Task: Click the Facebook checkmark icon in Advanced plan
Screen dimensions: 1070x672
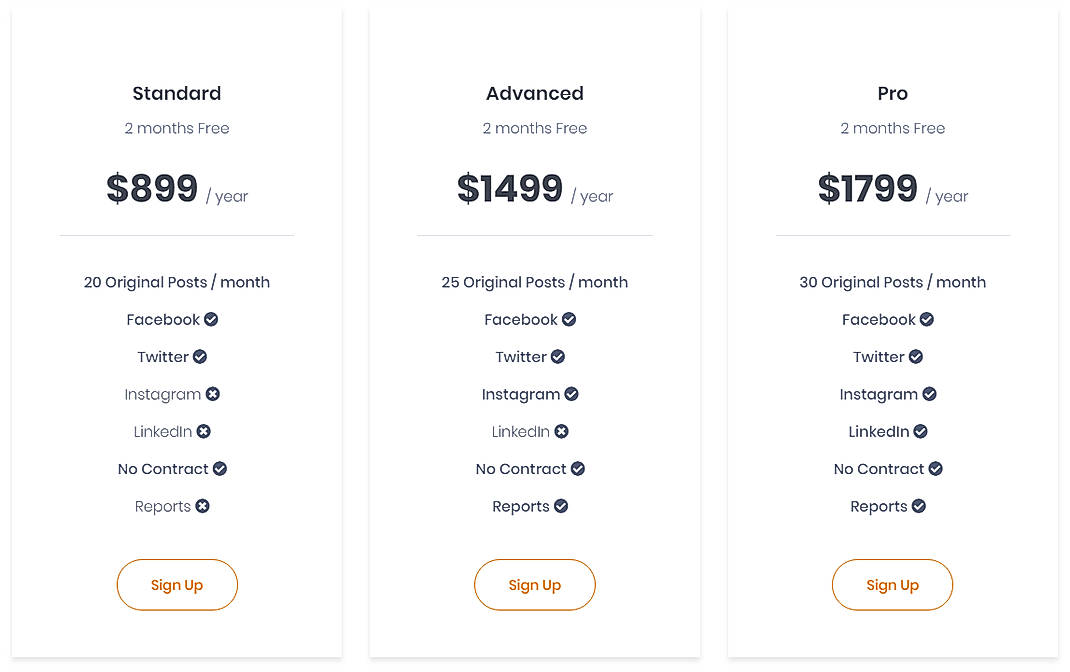Action: [x=568, y=319]
